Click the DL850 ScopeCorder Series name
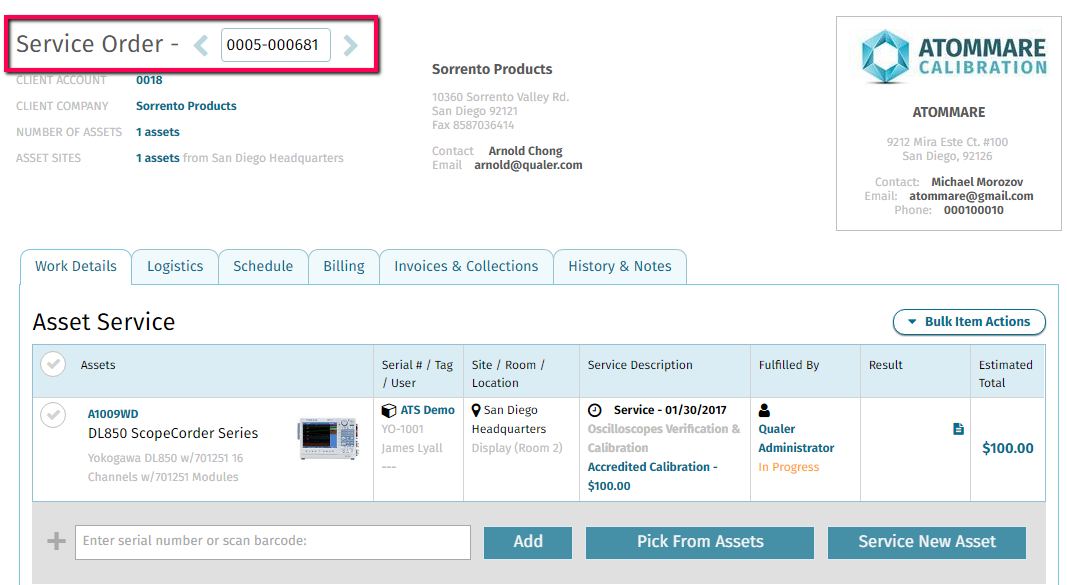Image resolution: width=1067 pixels, height=585 pixels. (x=173, y=433)
